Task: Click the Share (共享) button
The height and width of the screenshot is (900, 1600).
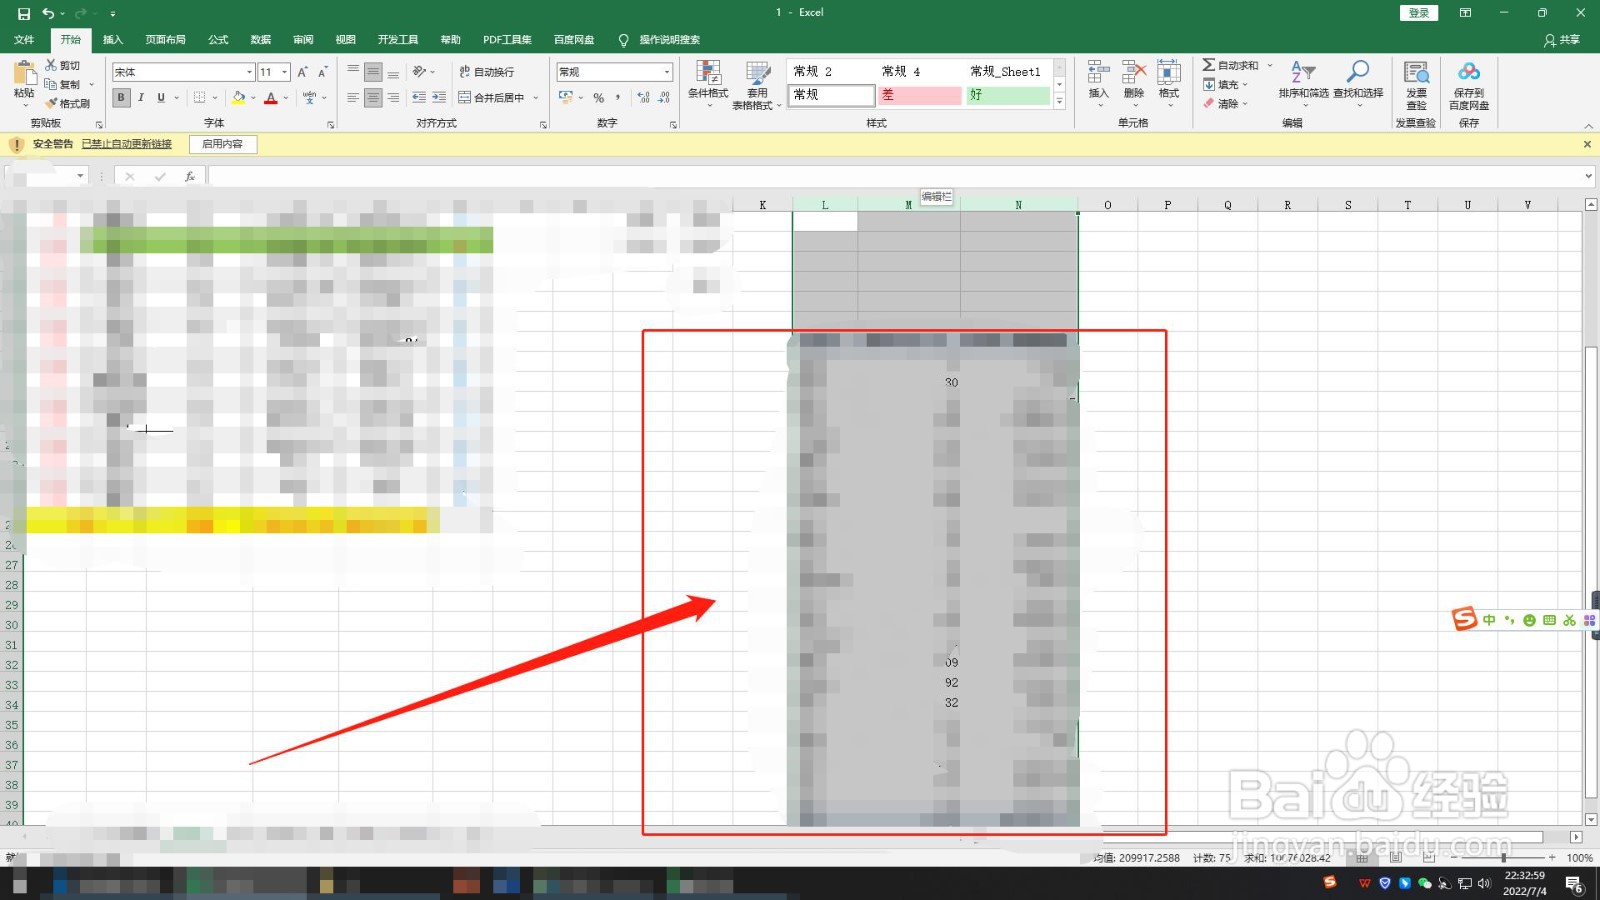Action: (x=1562, y=40)
